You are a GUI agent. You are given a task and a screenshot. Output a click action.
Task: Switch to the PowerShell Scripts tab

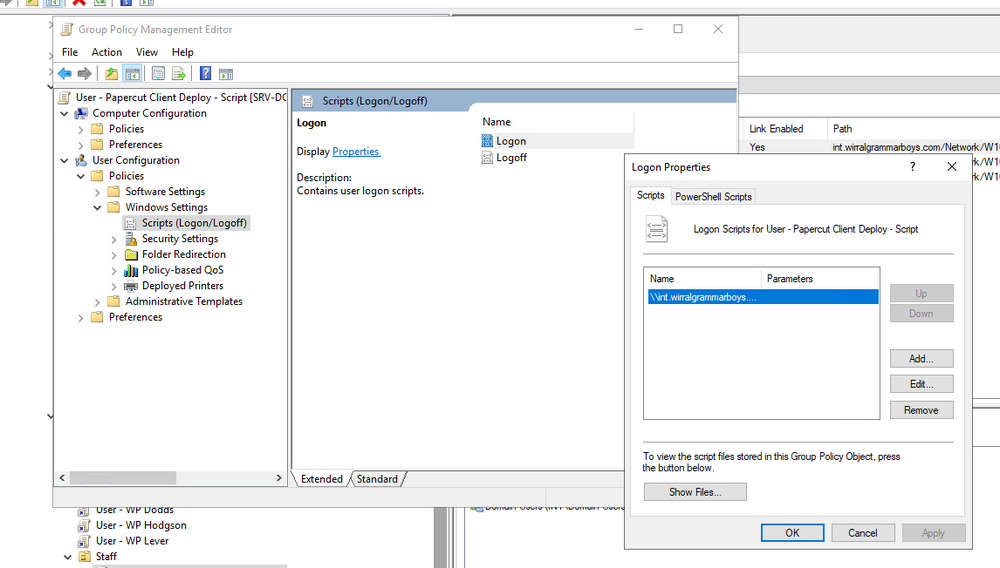coord(713,196)
